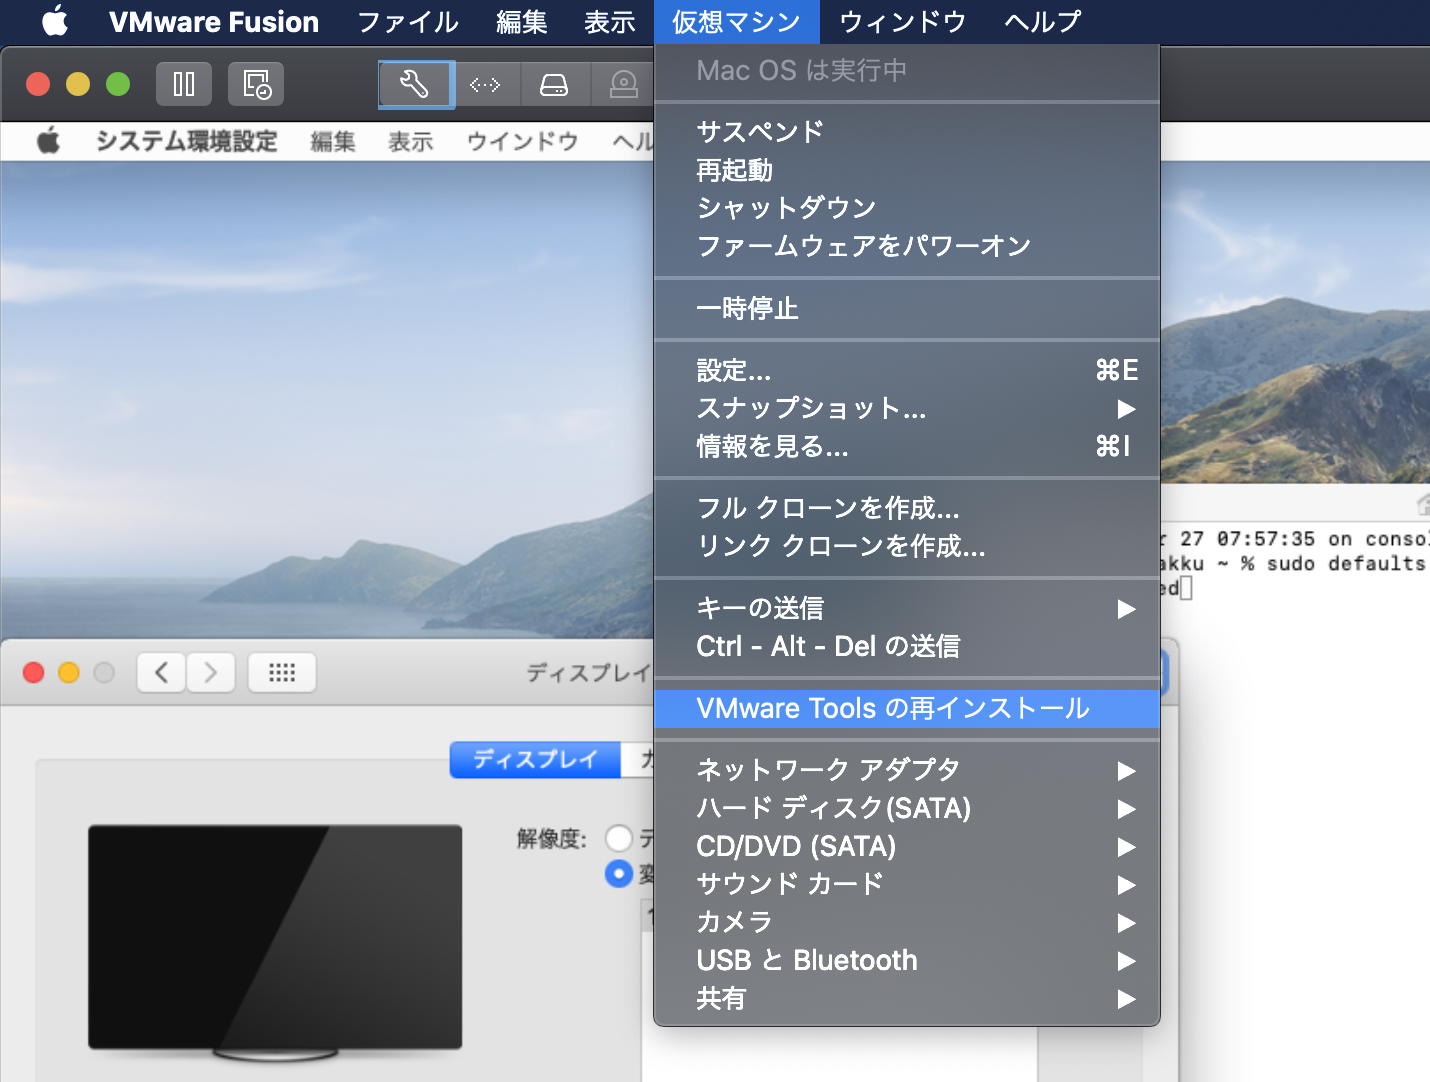Click the display monitor preview image
Viewport: 1430px width, 1082px height.
tap(275, 942)
